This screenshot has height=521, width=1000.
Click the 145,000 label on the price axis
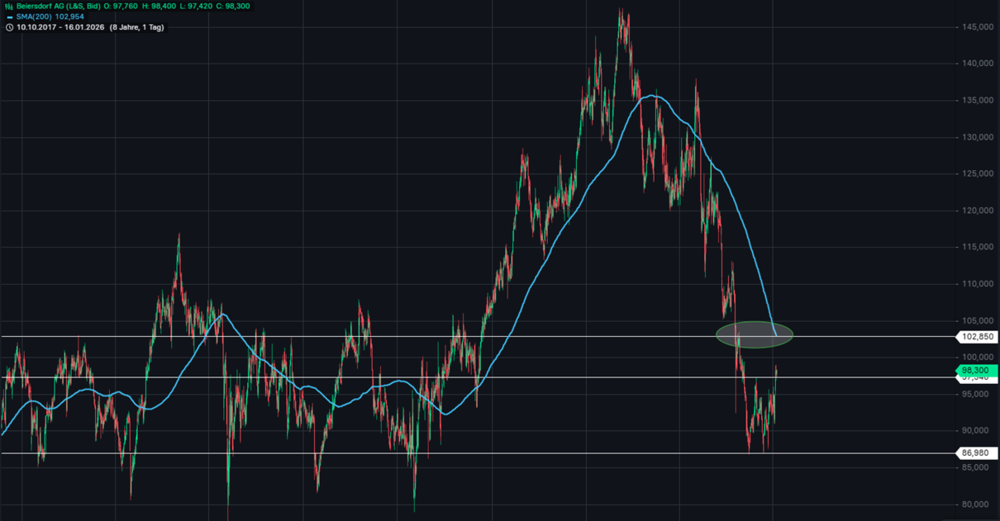coord(976,27)
